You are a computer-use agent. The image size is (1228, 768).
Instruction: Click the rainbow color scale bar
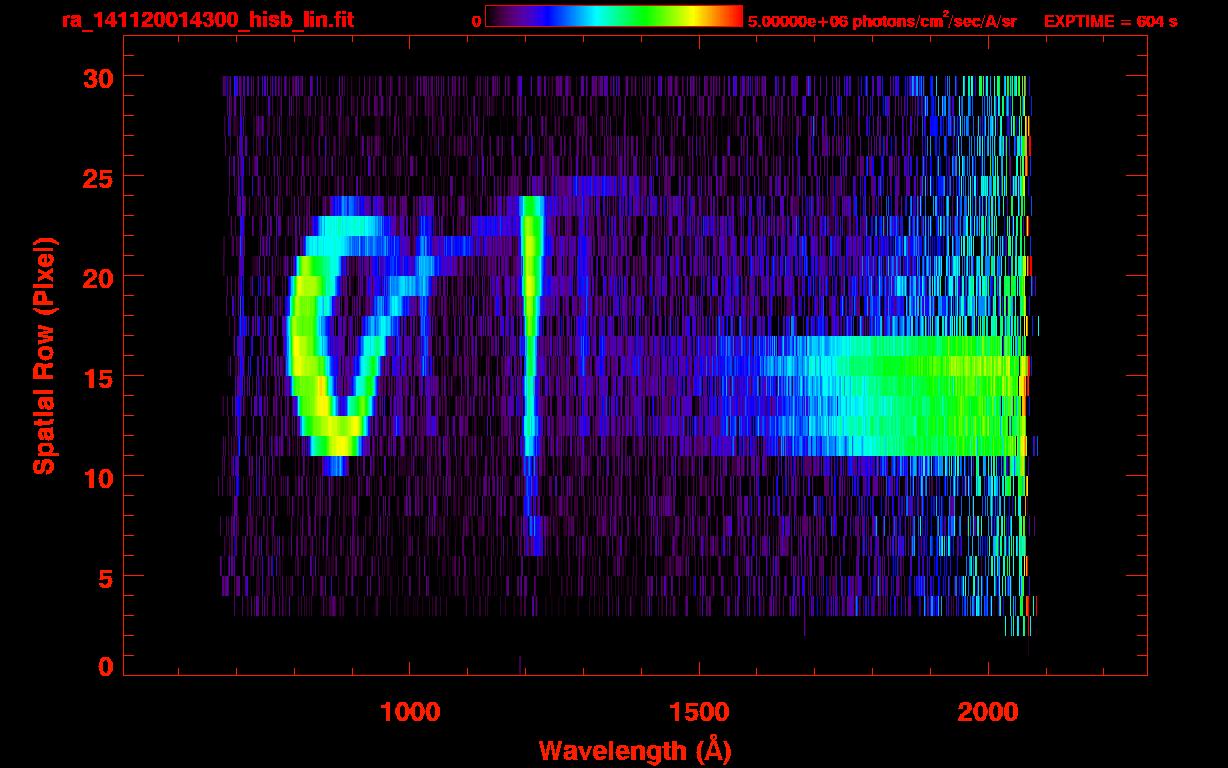tap(614, 17)
